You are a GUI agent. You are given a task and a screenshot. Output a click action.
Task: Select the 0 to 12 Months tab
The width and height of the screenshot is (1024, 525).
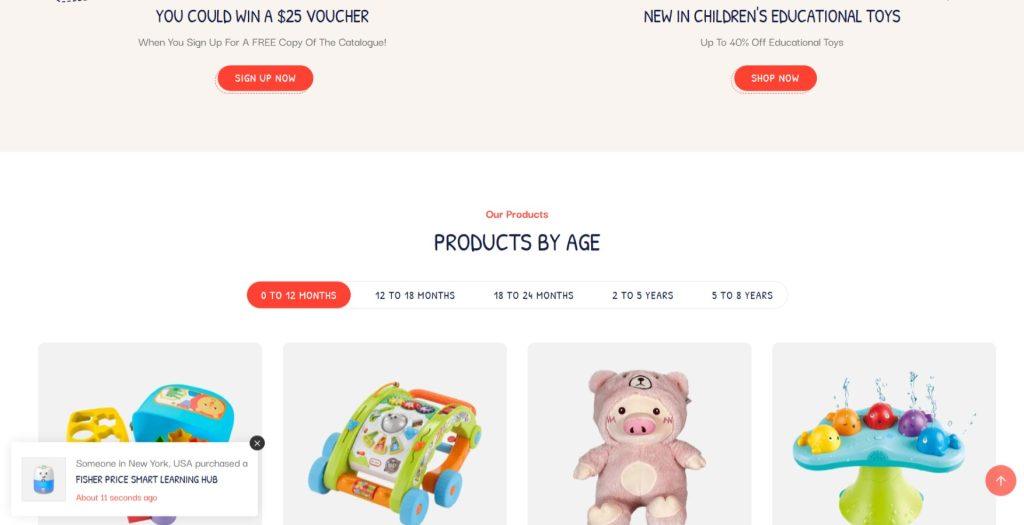point(298,295)
